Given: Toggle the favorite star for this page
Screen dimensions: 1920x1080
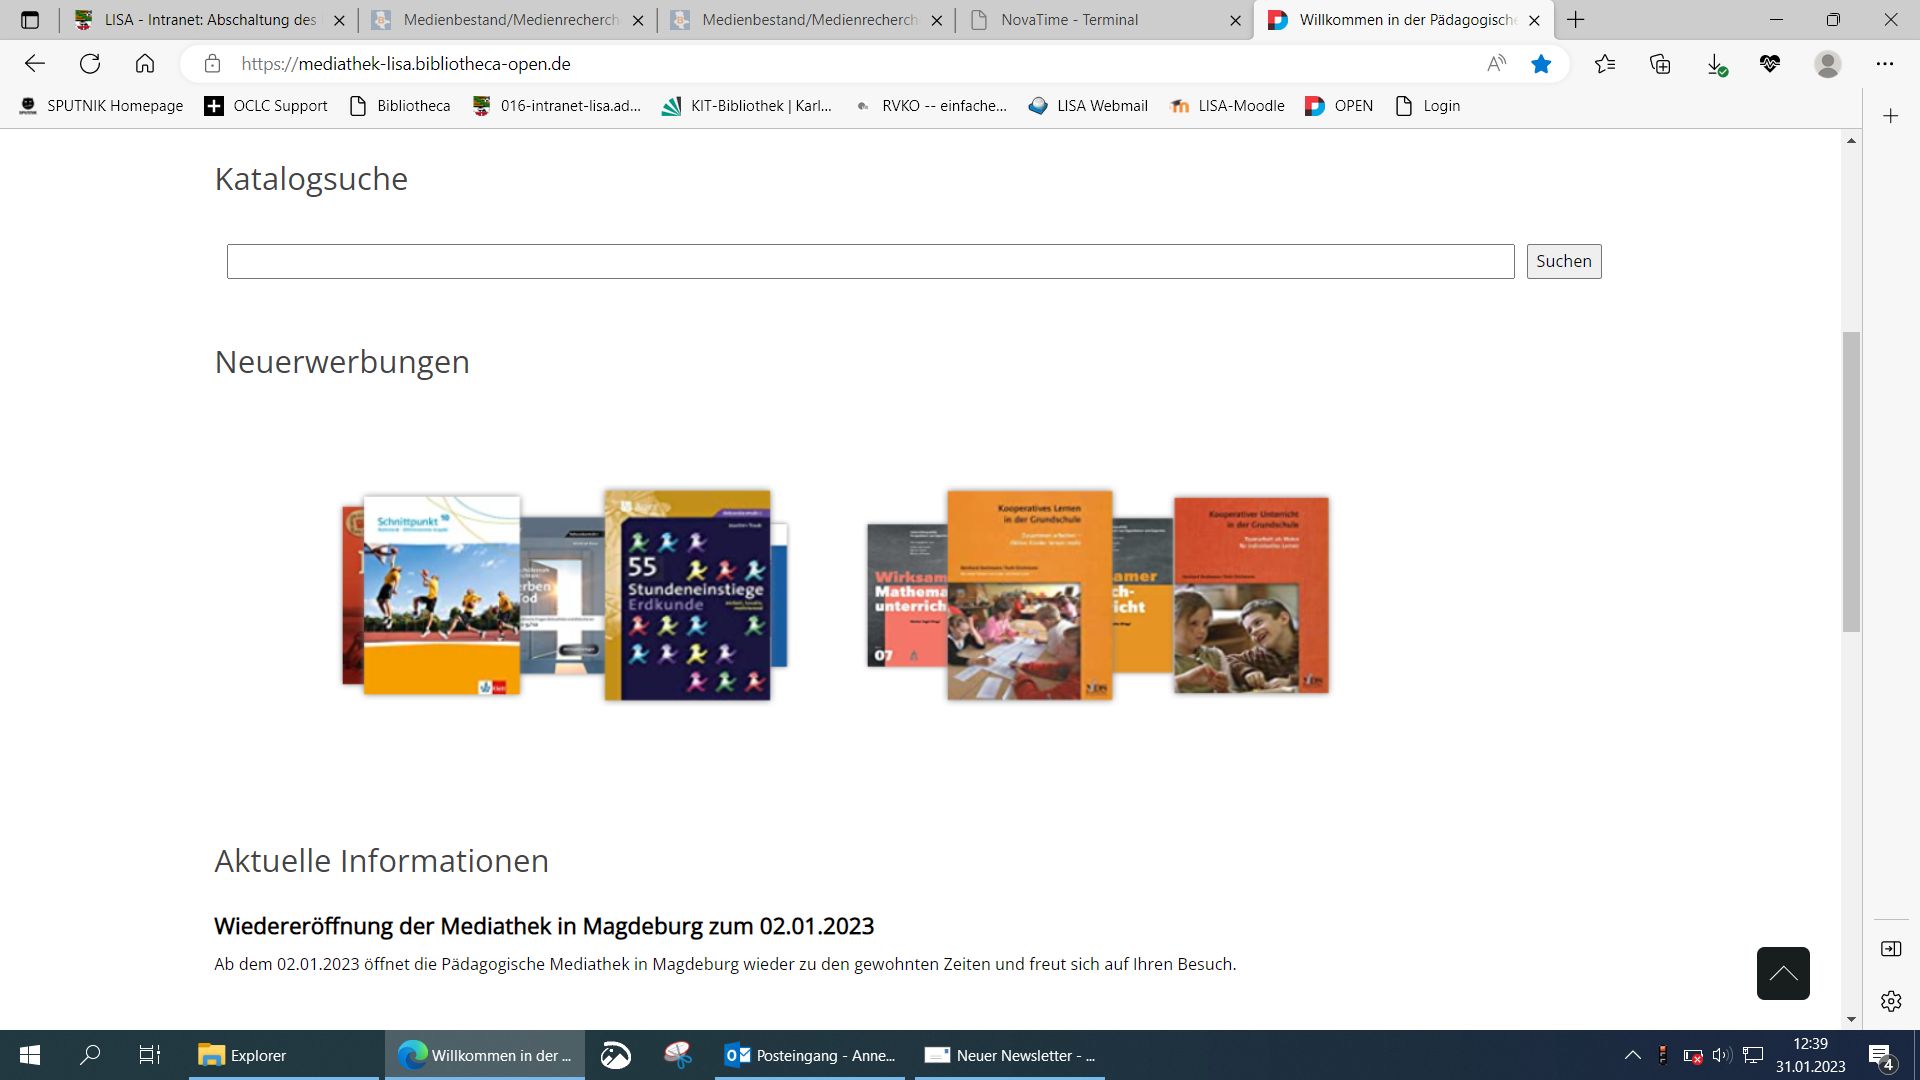Looking at the screenshot, I should [x=1541, y=64].
